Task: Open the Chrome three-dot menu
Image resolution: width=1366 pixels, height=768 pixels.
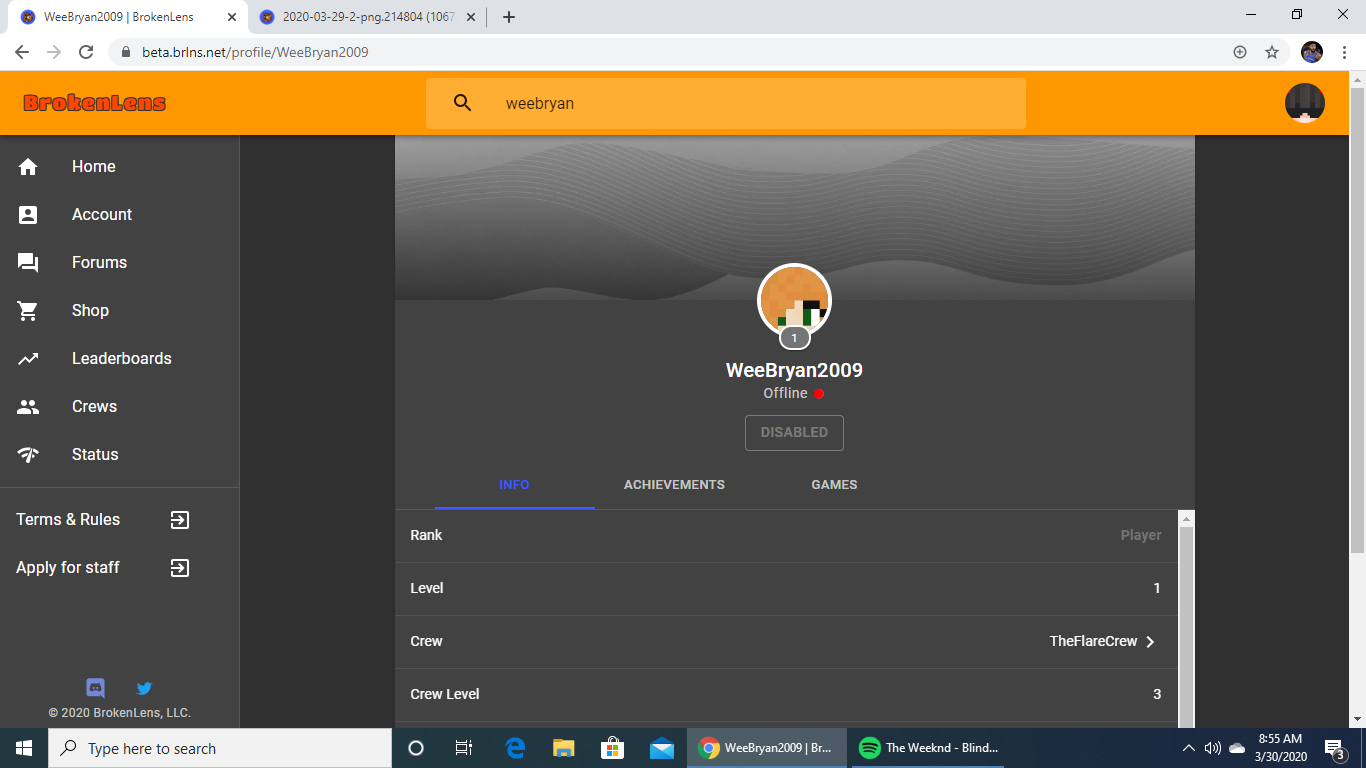Action: [1344, 52]
